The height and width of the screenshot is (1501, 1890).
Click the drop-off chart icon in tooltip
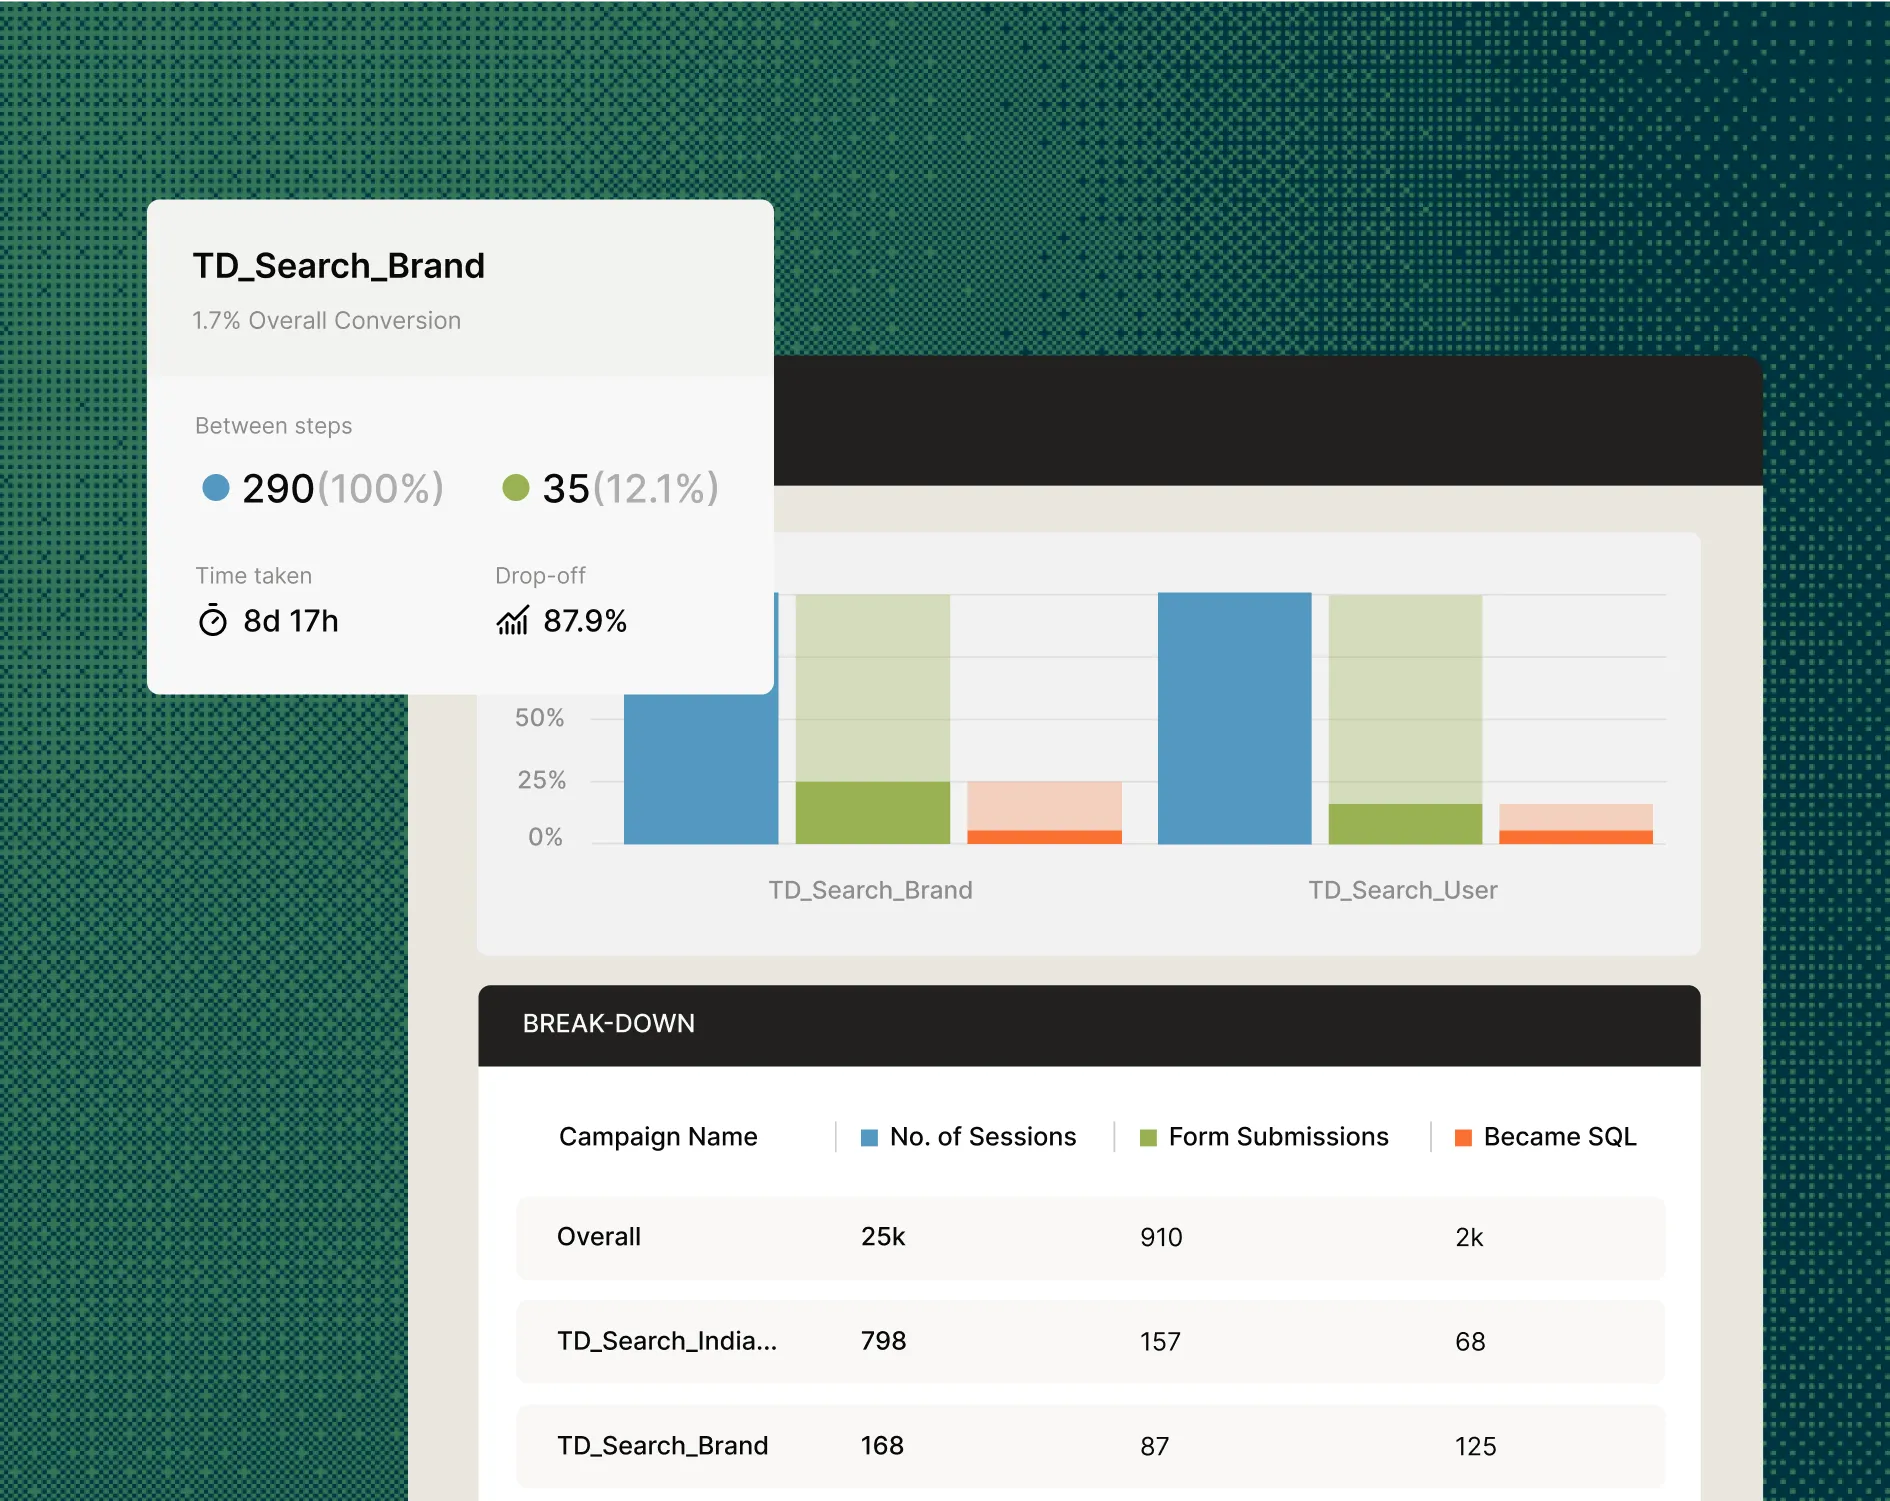tap(513, 621)
